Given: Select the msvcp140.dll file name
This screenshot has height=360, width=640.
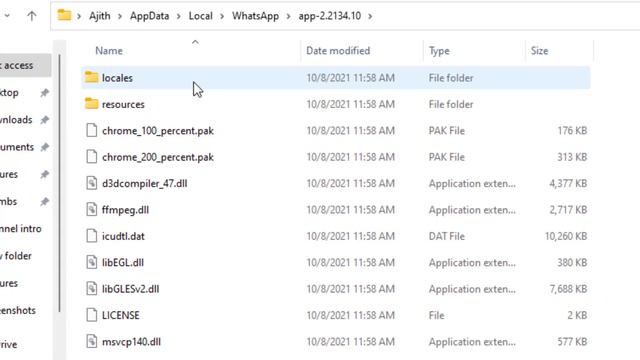Looking at the screenshot, I should pos(131,342).
